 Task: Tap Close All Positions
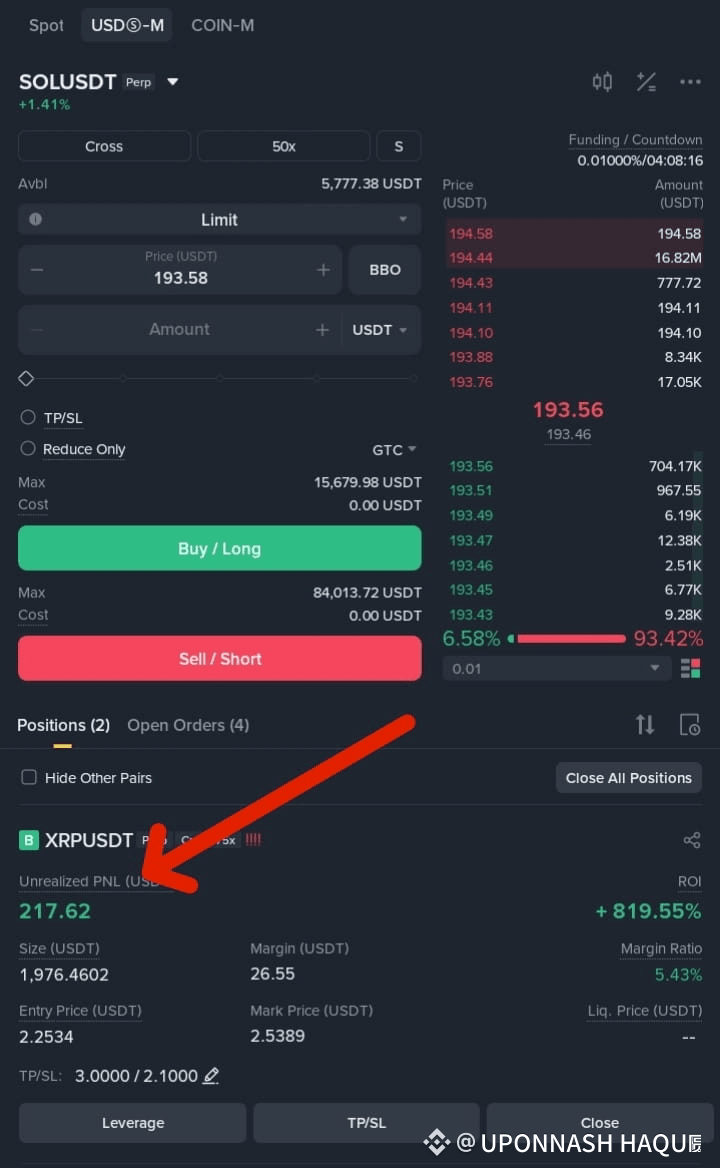(628, 778)
